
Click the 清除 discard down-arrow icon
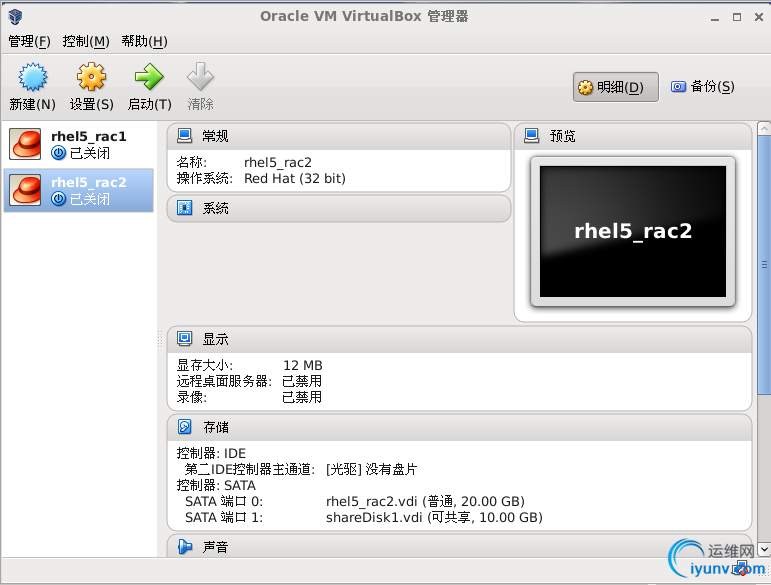[x=200, y=76]
